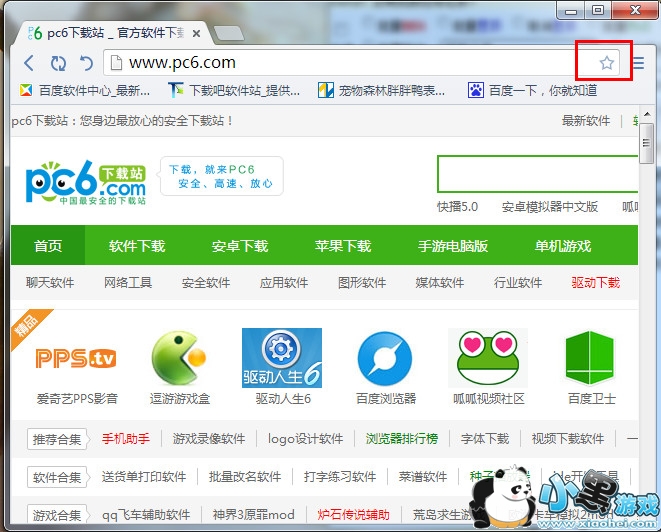Close the pc6下载站 tab
661x532 pixels.
click(196, 33)
